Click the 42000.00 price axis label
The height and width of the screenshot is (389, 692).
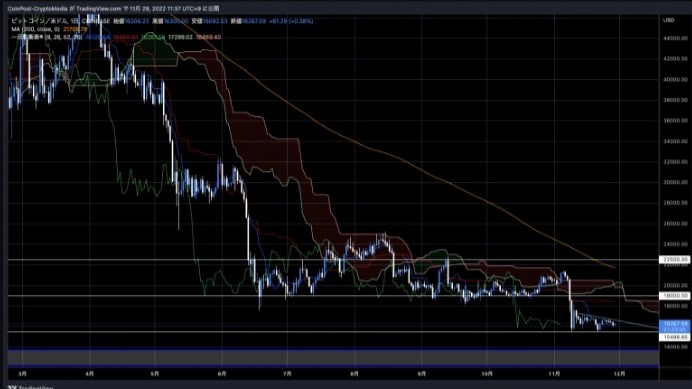coord(675,59)
